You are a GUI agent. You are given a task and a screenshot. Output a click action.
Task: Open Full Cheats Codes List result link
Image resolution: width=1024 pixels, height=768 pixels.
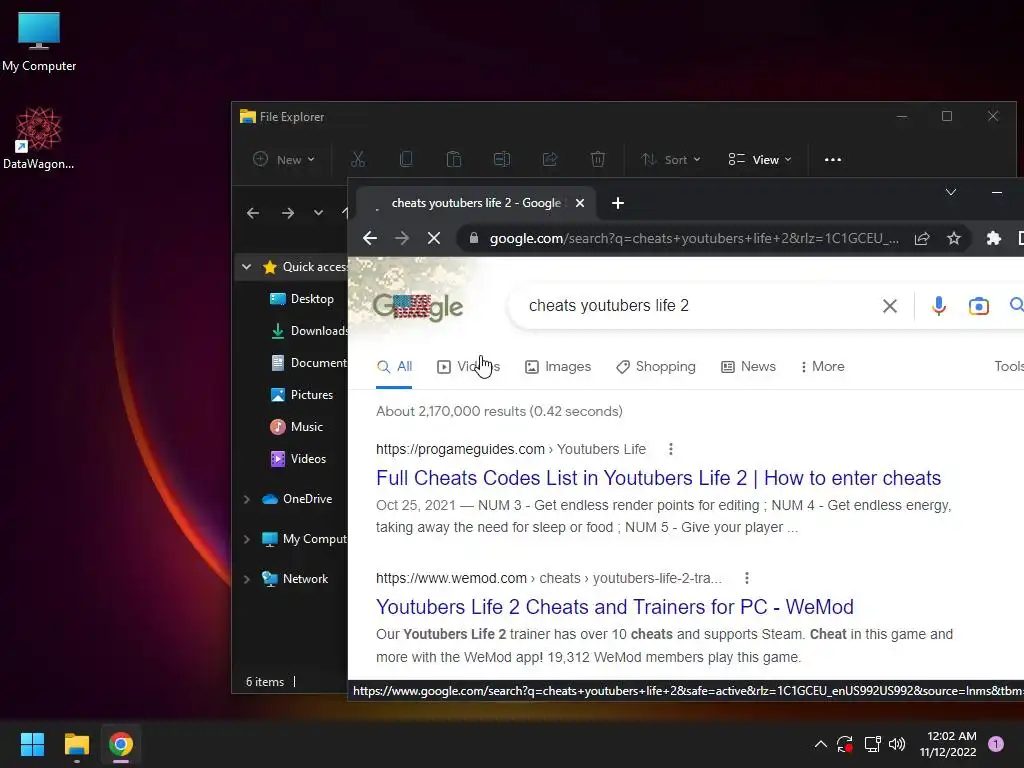[x=658, y=478]
